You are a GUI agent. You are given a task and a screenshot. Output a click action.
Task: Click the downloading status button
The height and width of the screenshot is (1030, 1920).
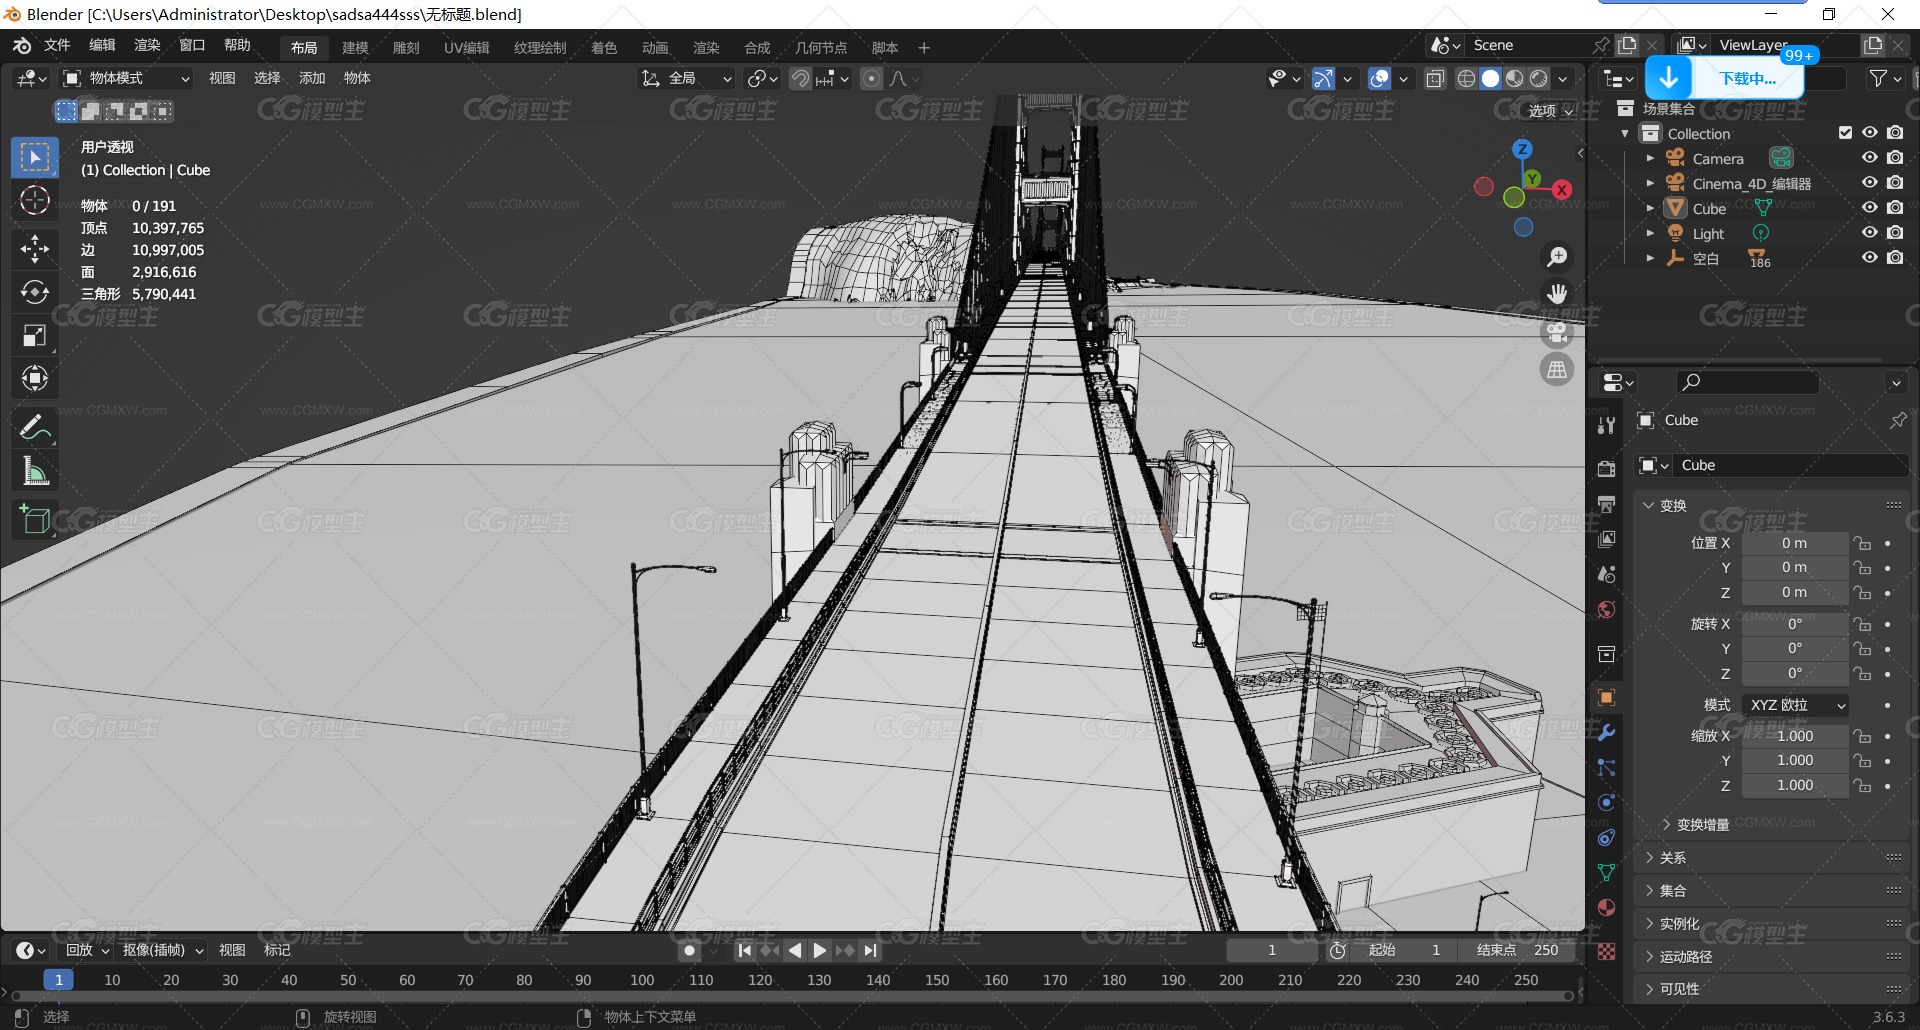[x=1748, y=78]
